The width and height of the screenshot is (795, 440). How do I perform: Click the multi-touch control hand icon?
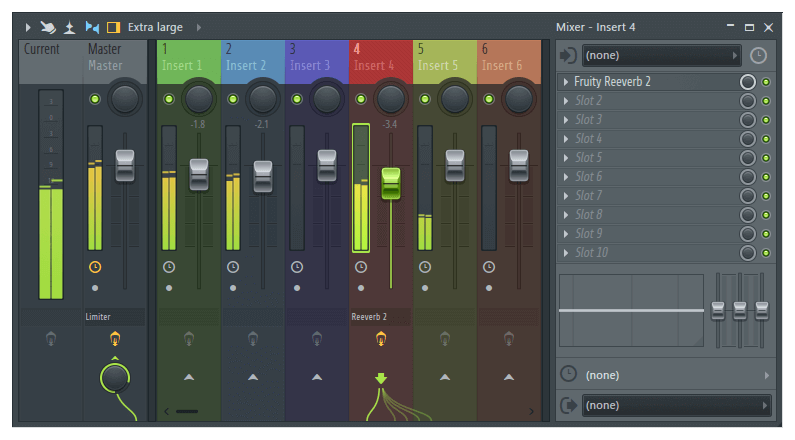(49, 26)
